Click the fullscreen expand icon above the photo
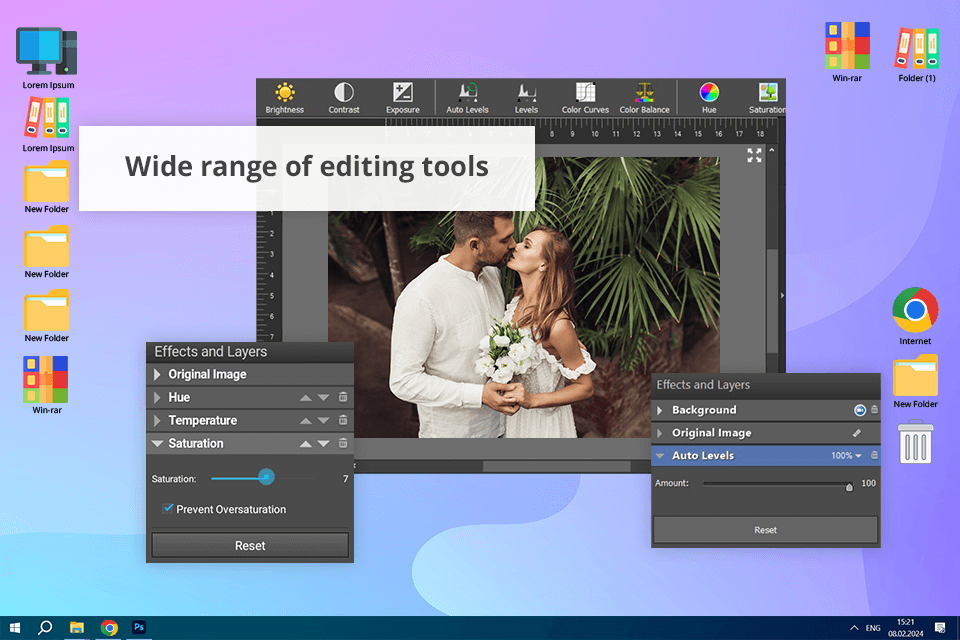 point(754,156)
